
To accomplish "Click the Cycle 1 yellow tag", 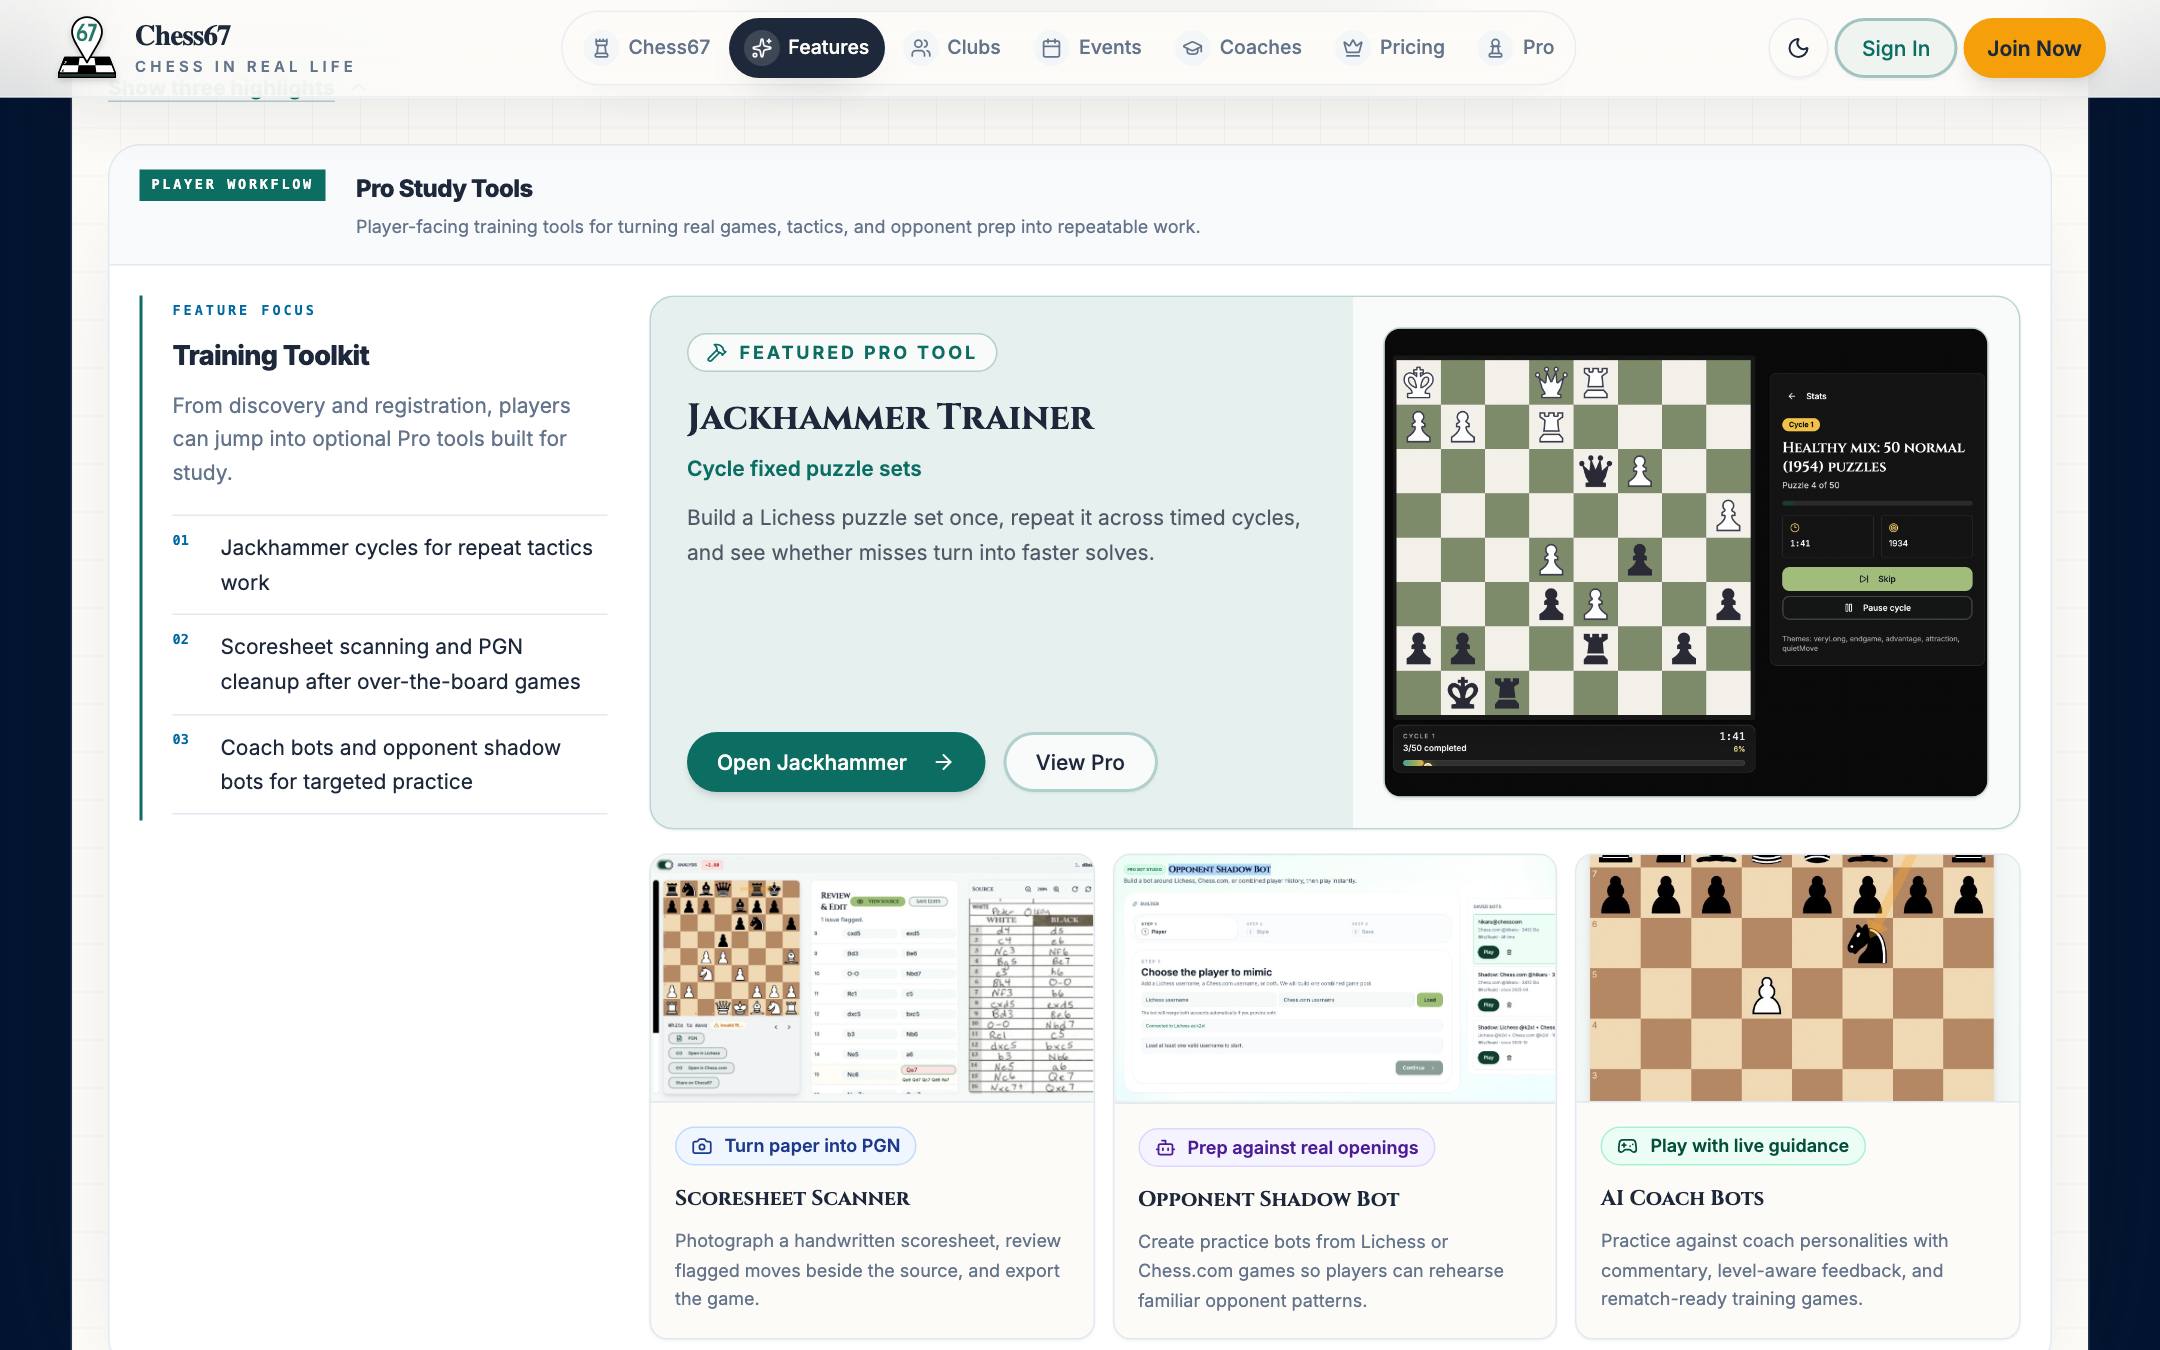I will tap(1800, 424).
